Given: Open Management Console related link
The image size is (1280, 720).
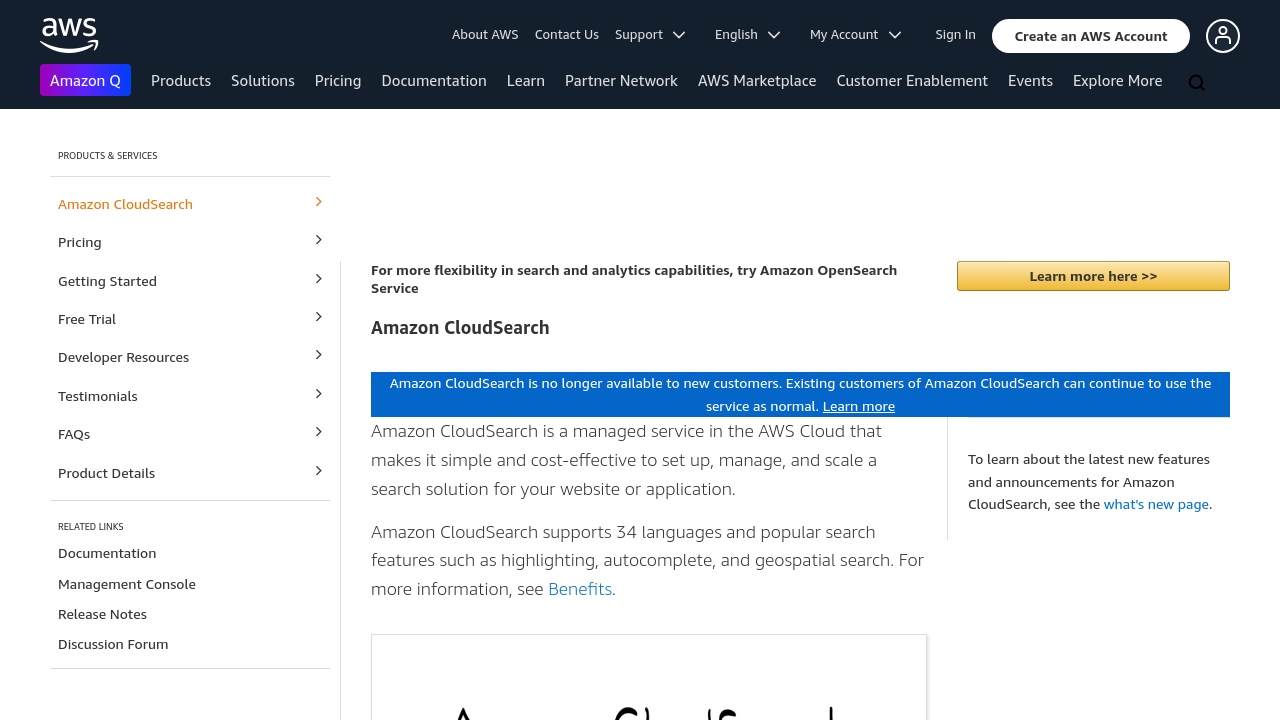Looking at the screenshot, I should 127,584.
